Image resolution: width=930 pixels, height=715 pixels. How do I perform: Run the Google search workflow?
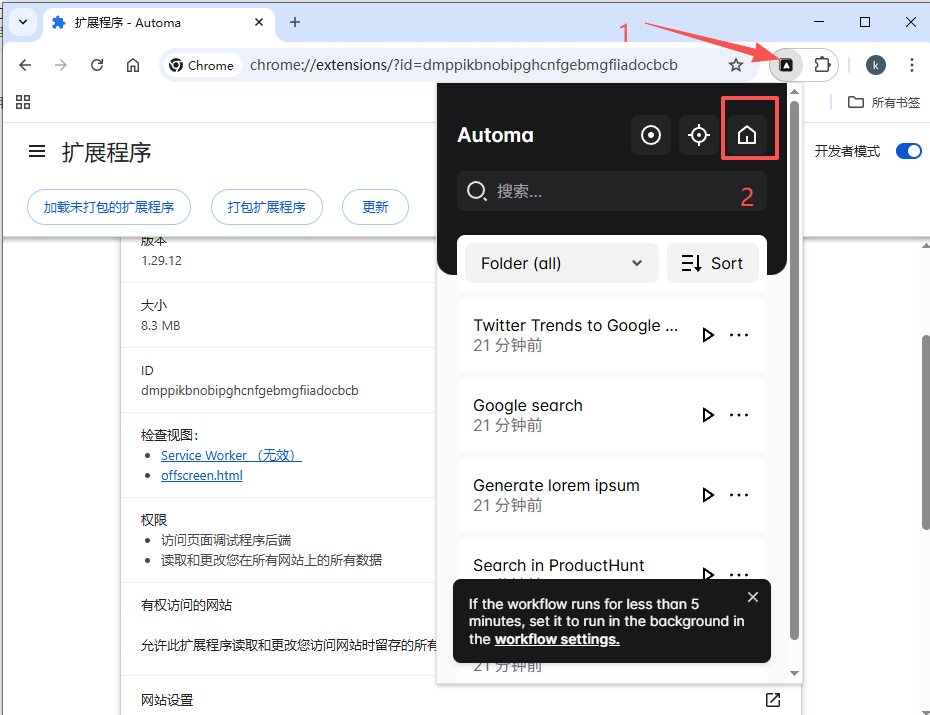708,415
